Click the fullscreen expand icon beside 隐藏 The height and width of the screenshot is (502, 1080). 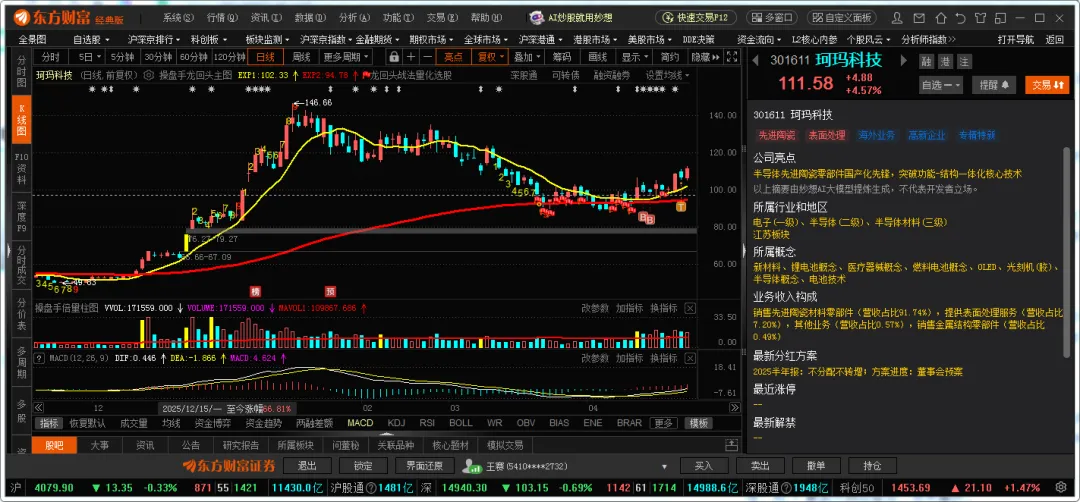(732, 56)
